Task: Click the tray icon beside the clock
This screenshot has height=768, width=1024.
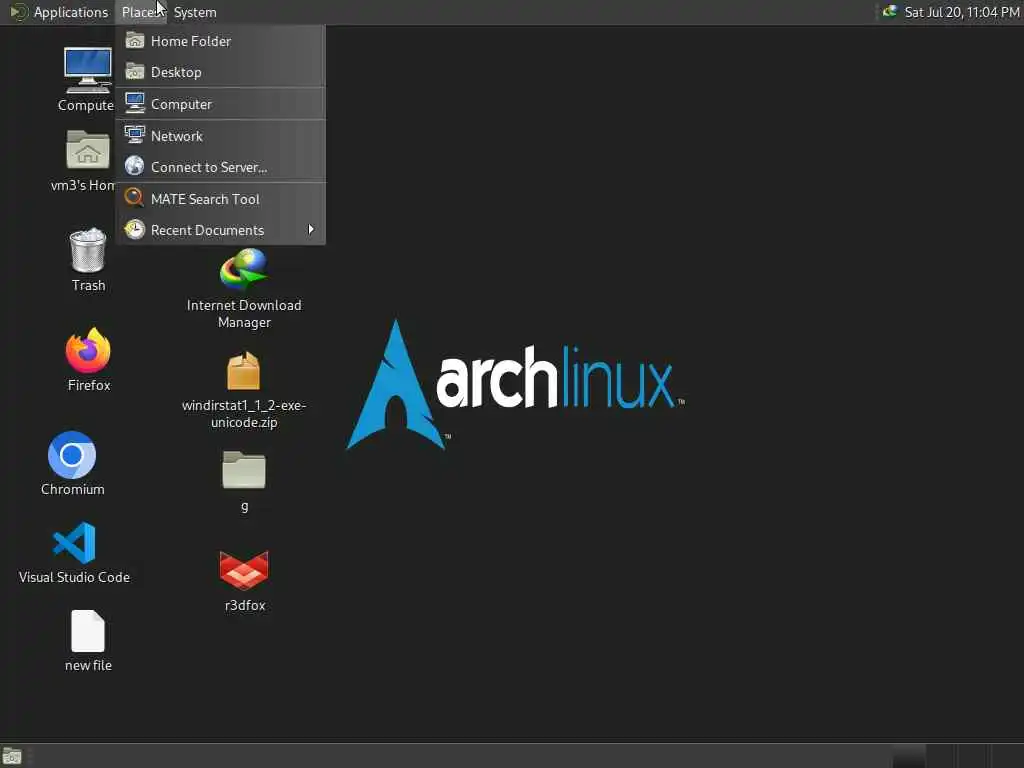Action: [889, 12]
